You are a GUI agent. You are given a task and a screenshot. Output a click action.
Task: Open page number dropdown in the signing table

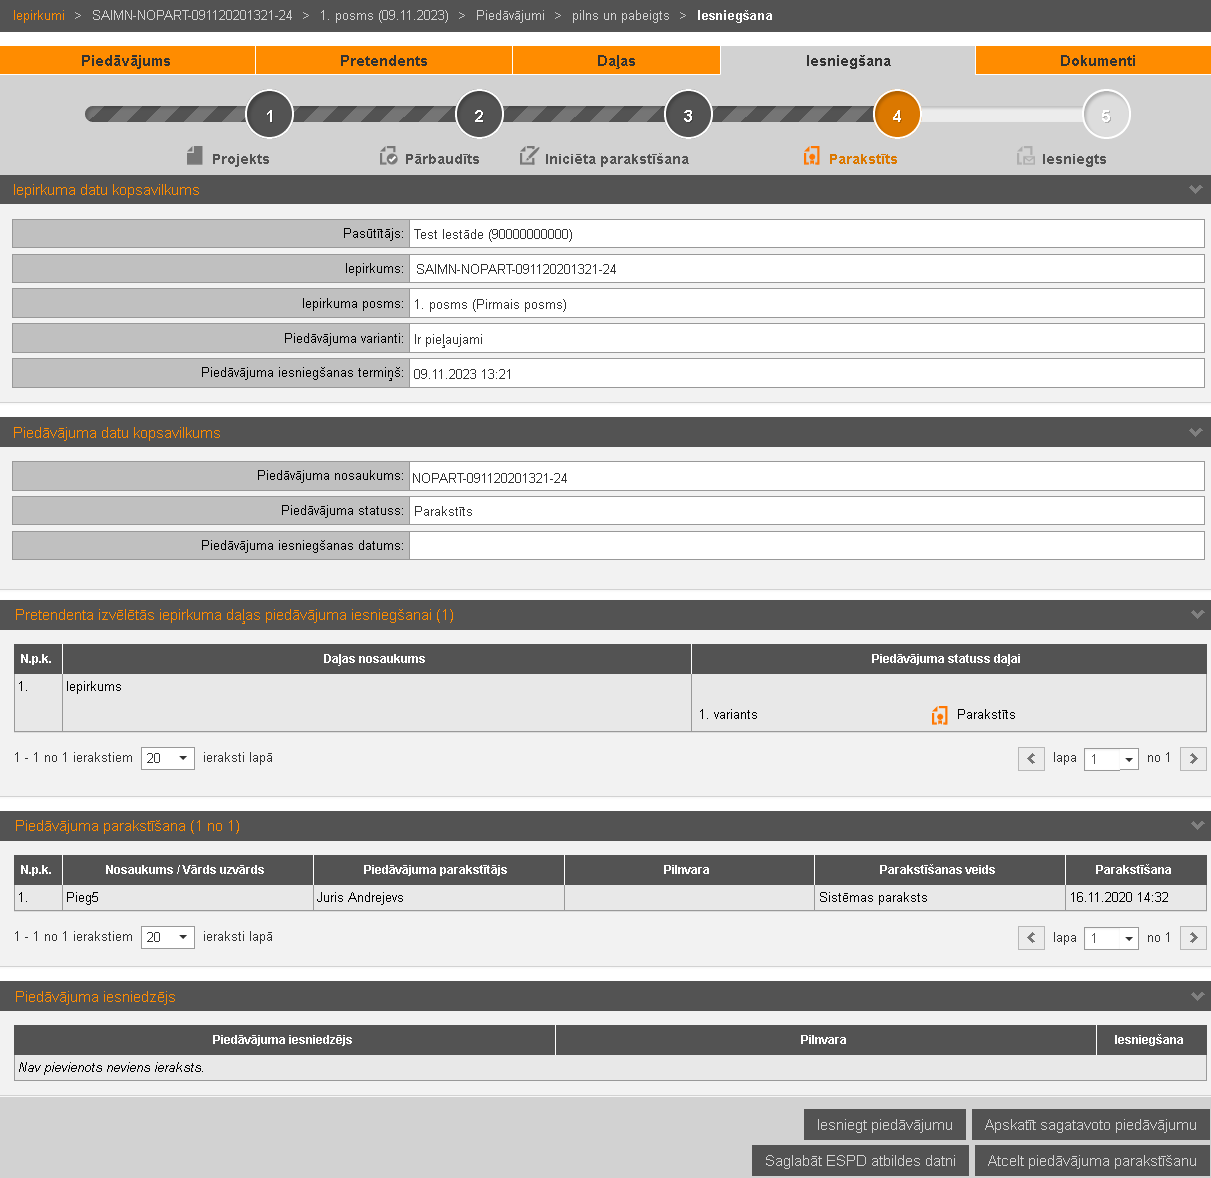(x=1111, y=938)
